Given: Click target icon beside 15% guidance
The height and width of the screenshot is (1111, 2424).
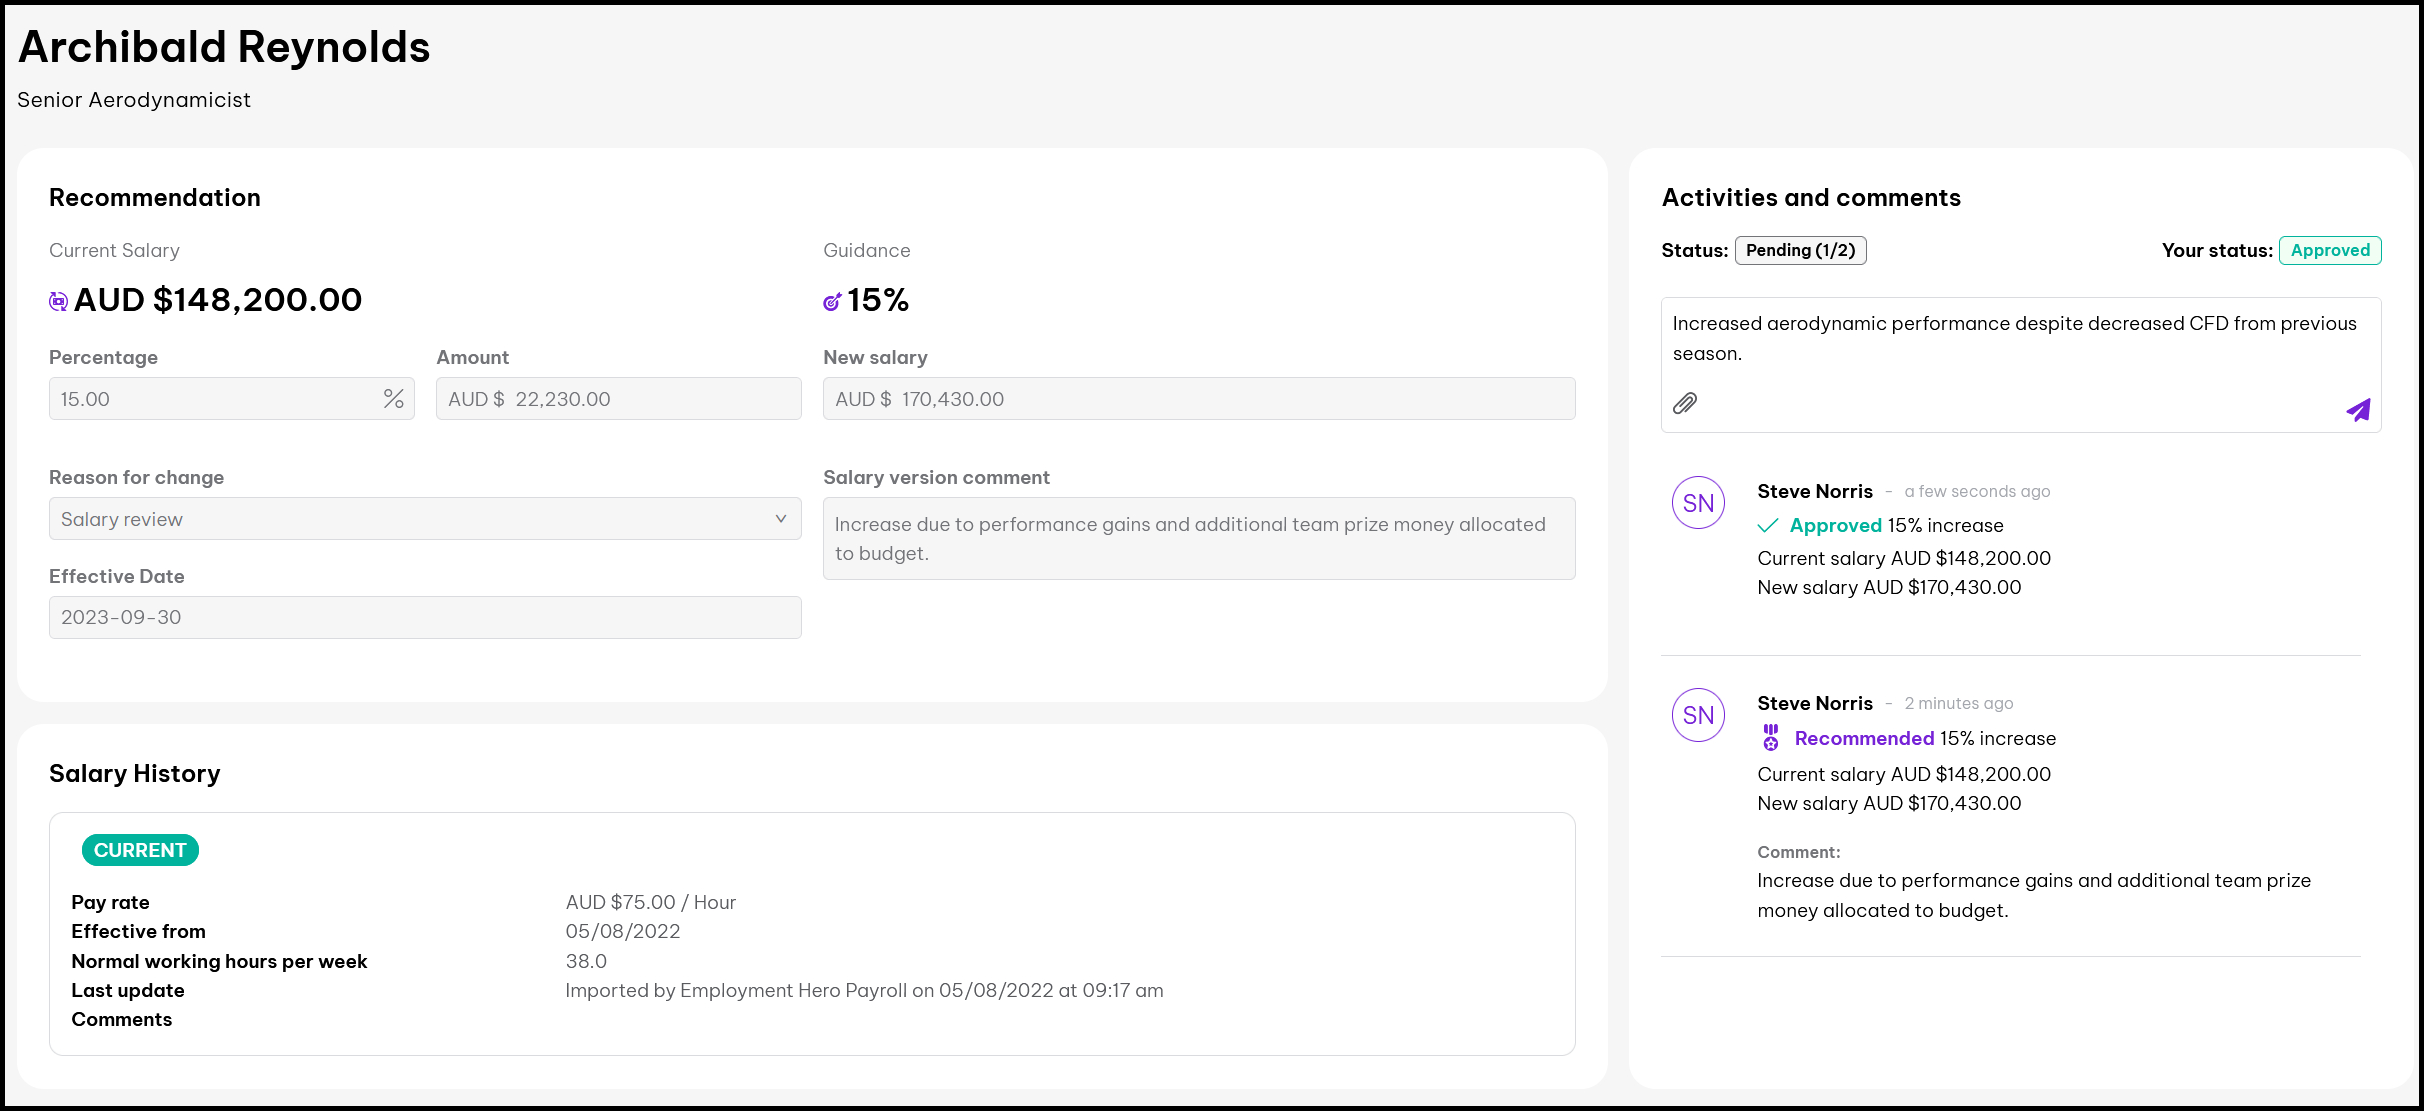Looking at the screenshot, I should 832,301.
